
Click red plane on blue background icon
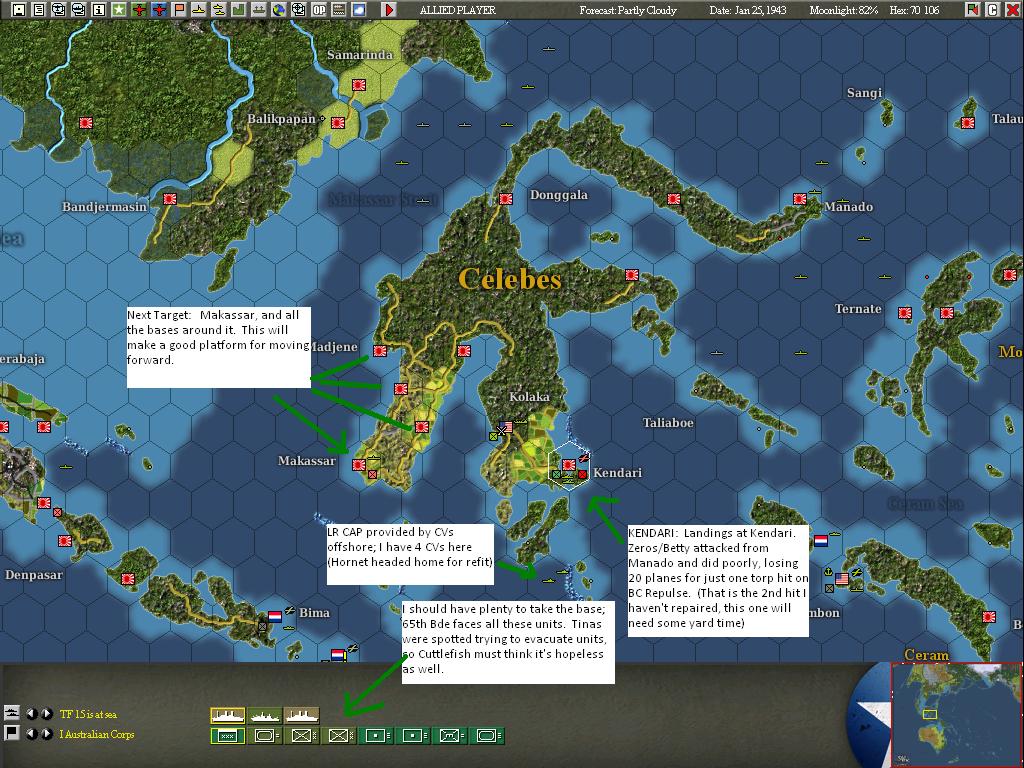point(159,9)
